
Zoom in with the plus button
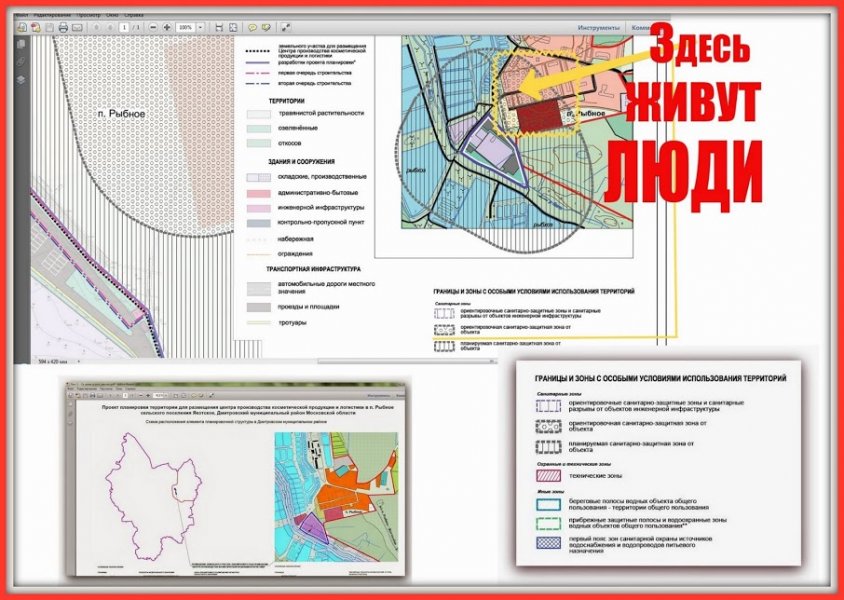coord(166,28)
